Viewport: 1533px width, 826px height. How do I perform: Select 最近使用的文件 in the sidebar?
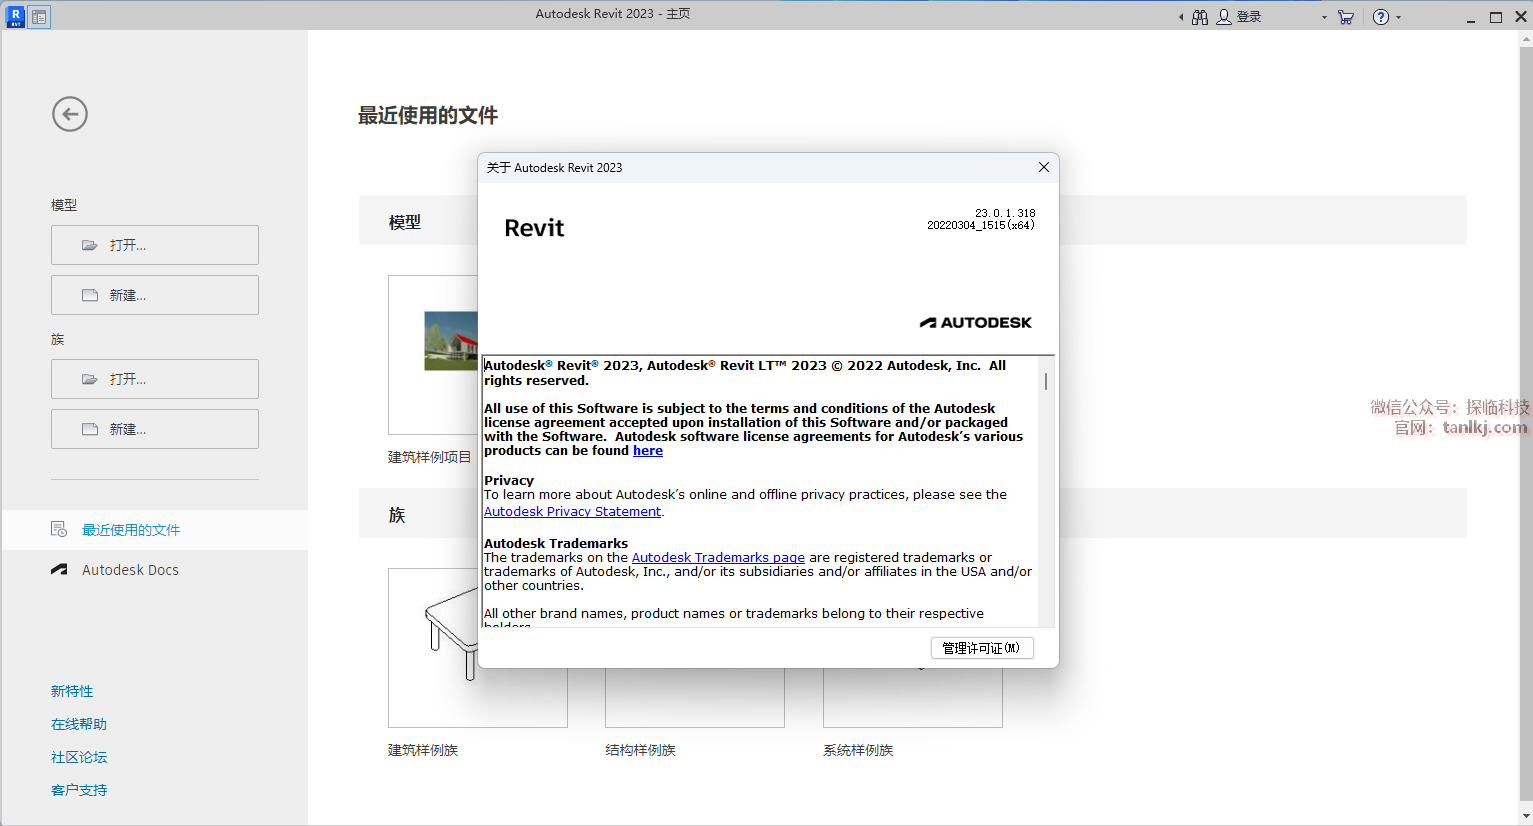coord(131,530)
